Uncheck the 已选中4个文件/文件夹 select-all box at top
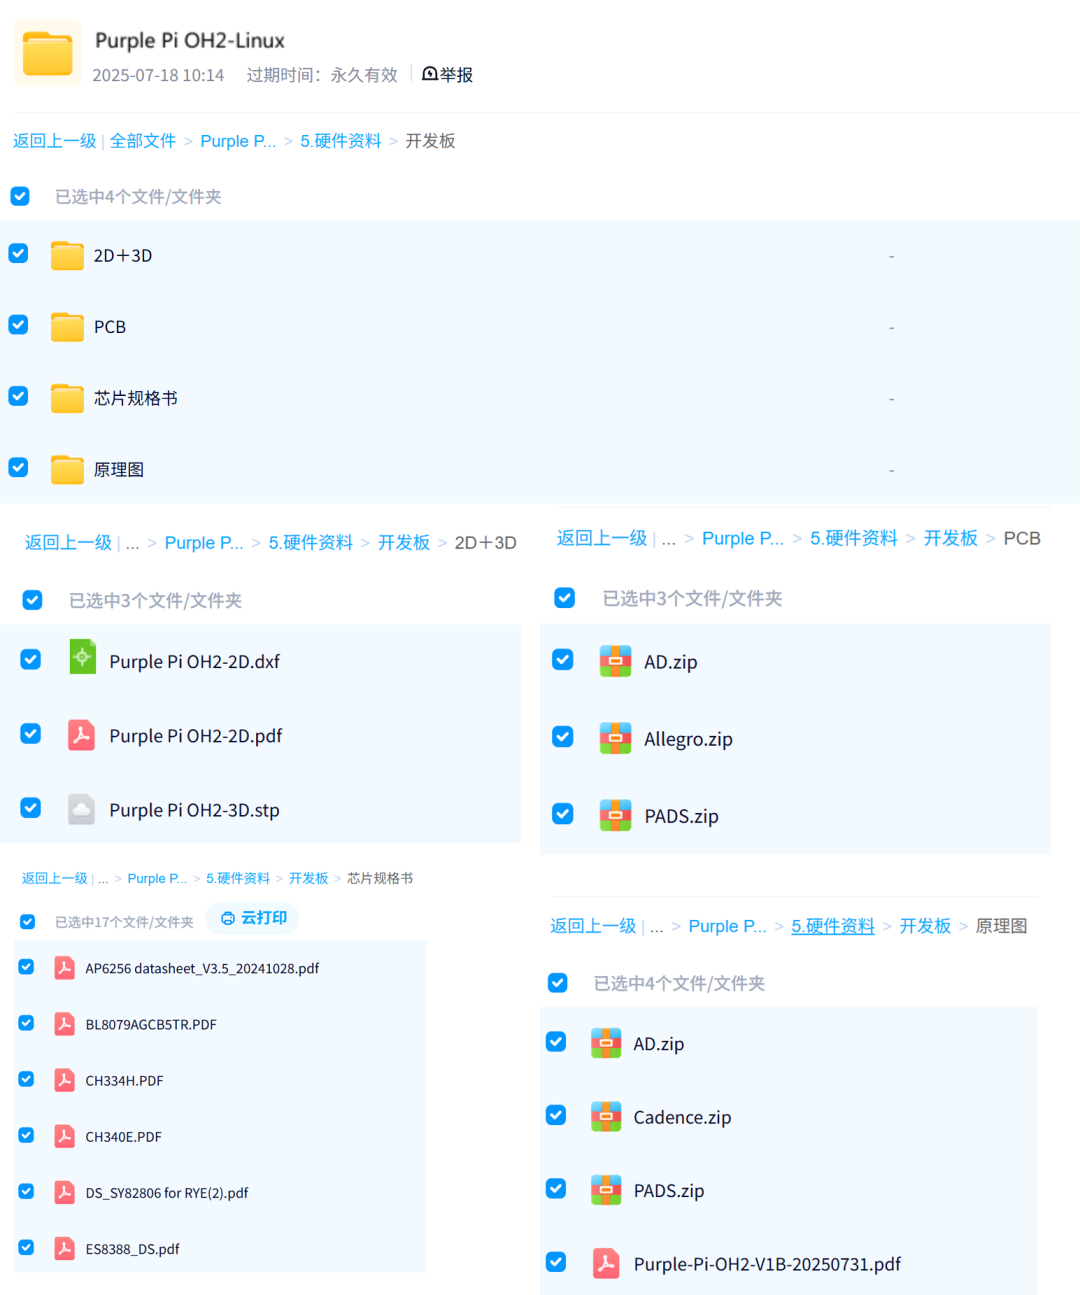This screenshot has height=1295, width=1080. (20, 196)
